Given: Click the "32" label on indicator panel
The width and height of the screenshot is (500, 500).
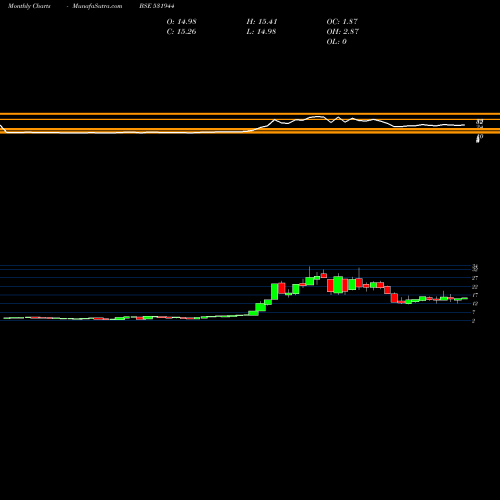Looking at the screenshot, I should pyautogui.click(x=479, y=122).
